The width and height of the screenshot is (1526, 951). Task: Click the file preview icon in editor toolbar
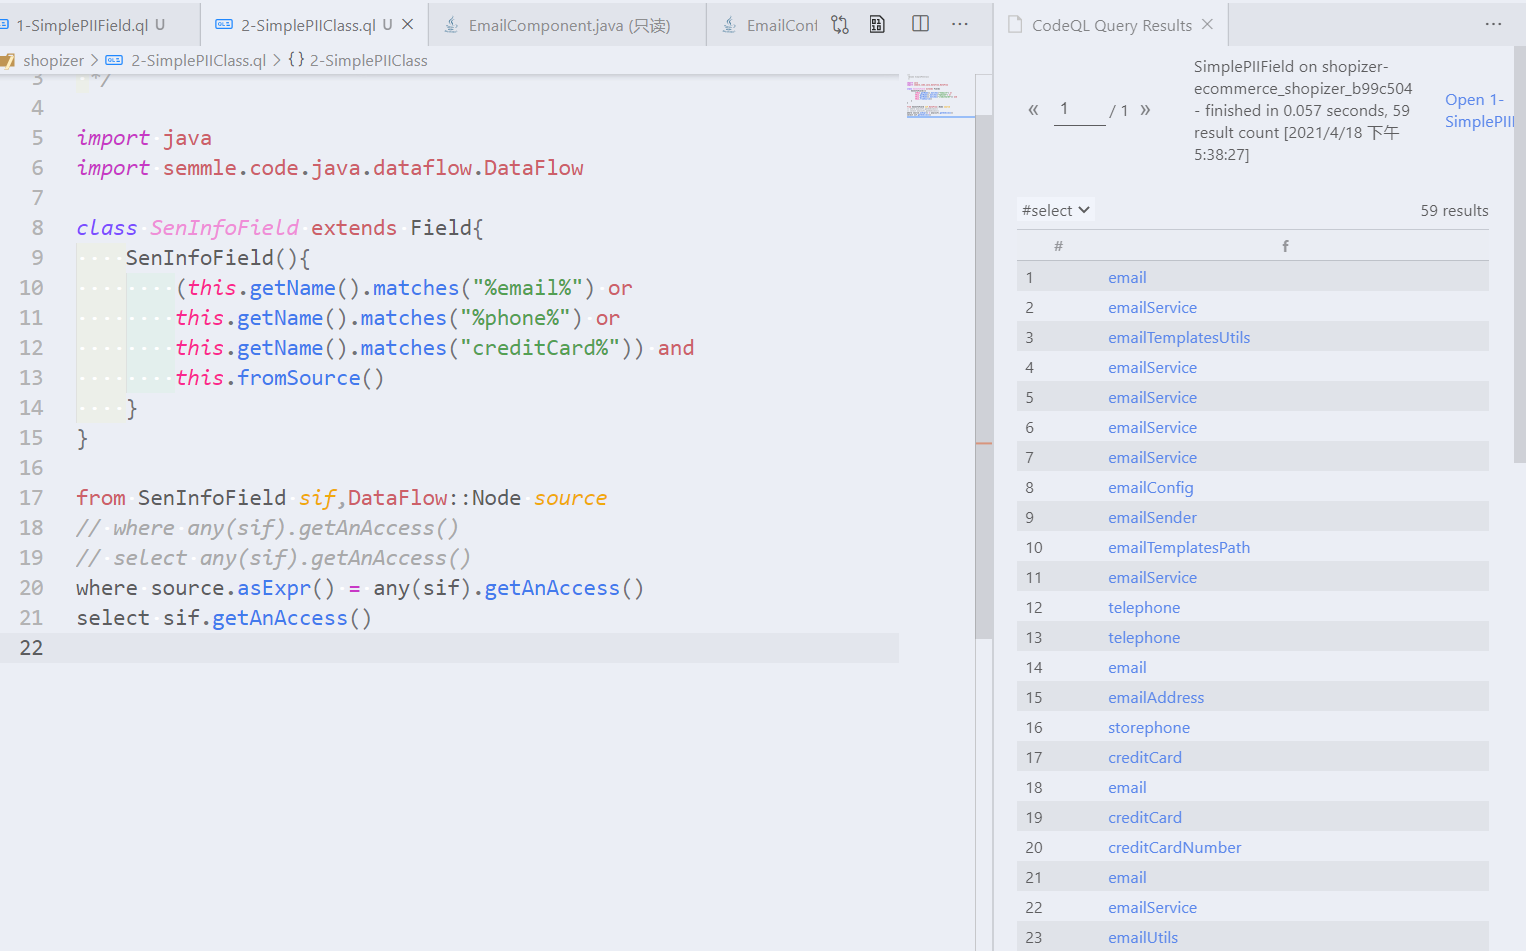[878, 25]
